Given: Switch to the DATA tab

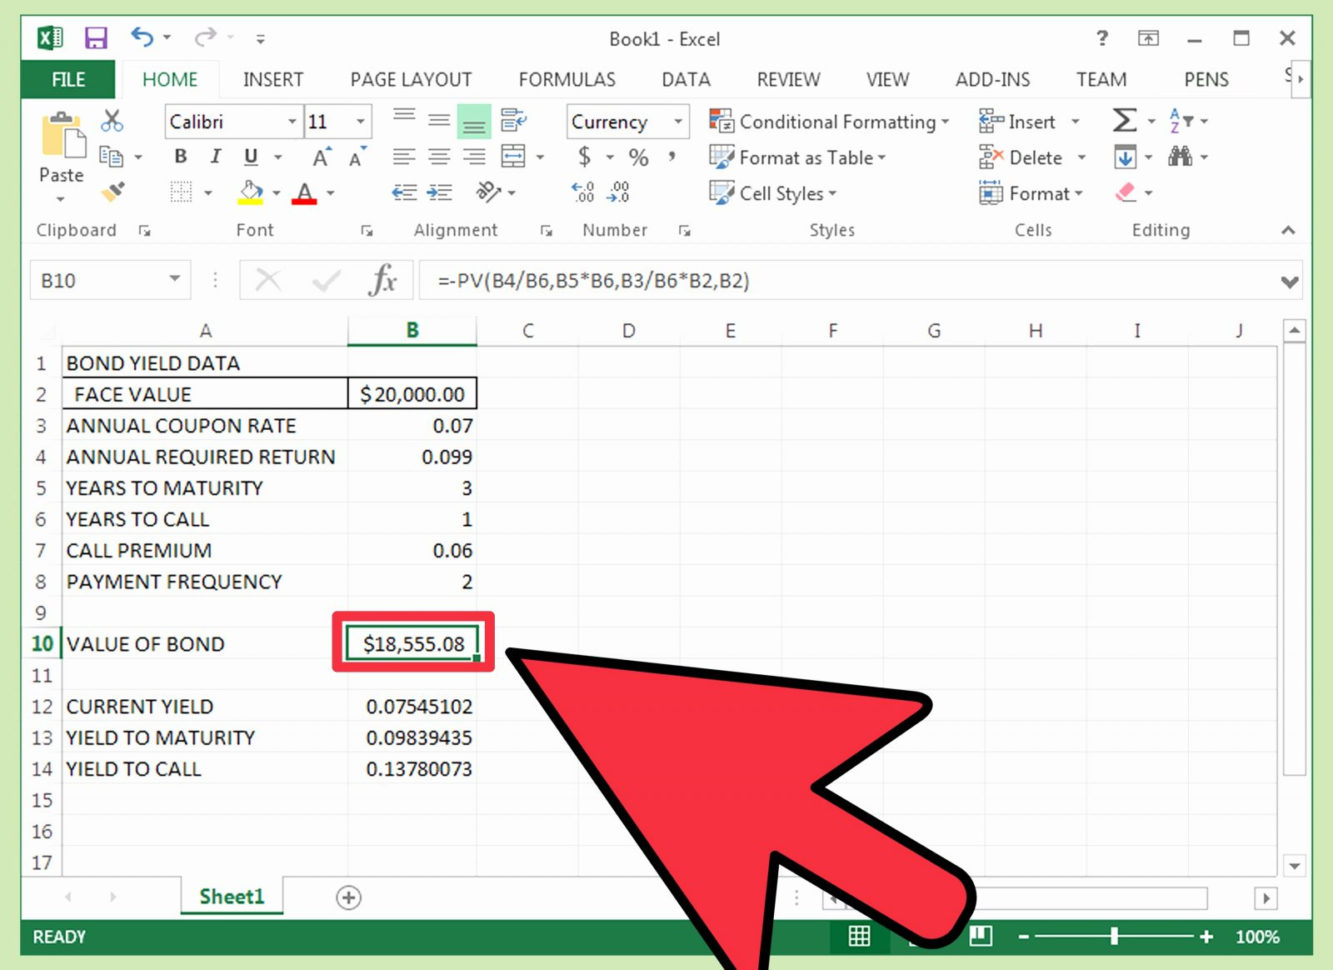Looking at the screenshot, I should [x=686, y=79].
